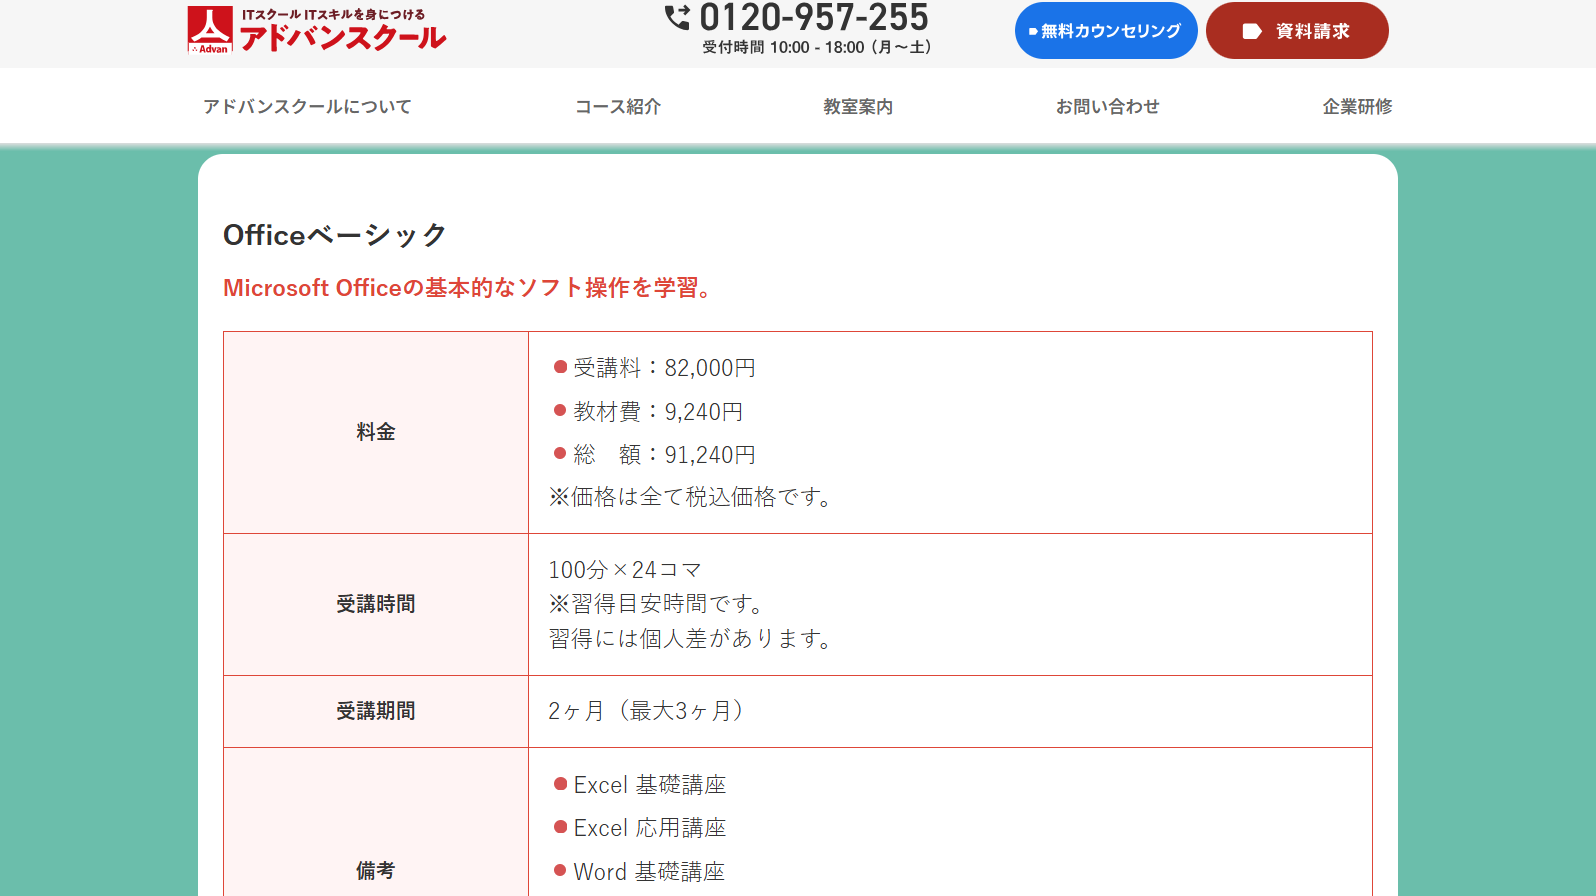Select 企業研修 in navigation bar
Screen dimensions: 1596x896
(x=1357, y=106)
